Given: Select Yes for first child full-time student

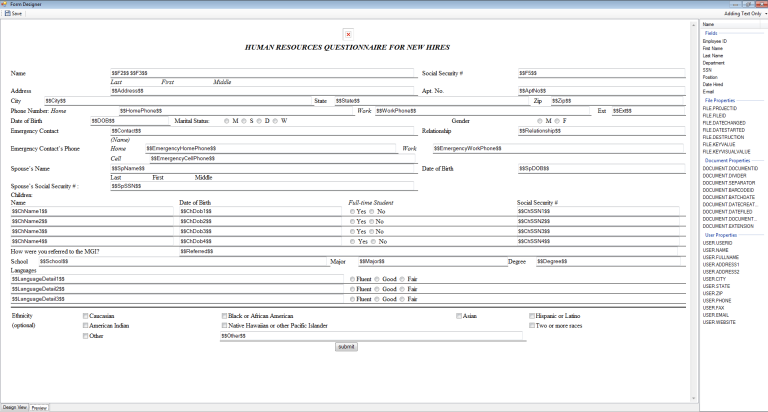Looking at the screenshot, I should (351, 212).
